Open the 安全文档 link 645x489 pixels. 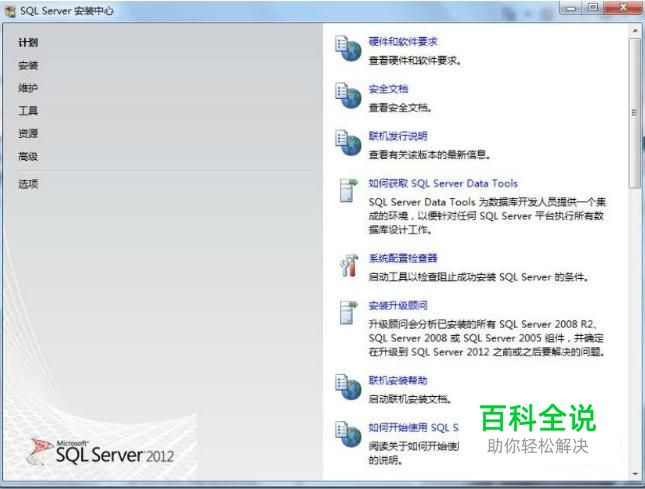(388, 89)
